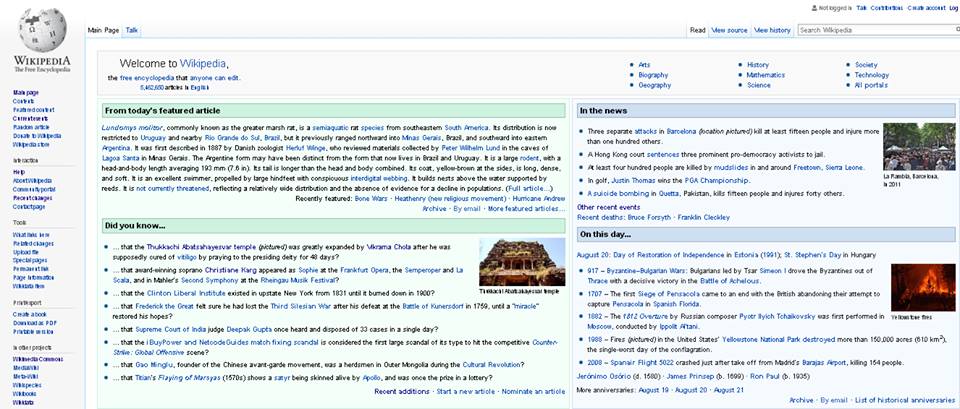960x409 pixels.
Task: Click the Wikipedia globe logo
Action: coord(42,30)
